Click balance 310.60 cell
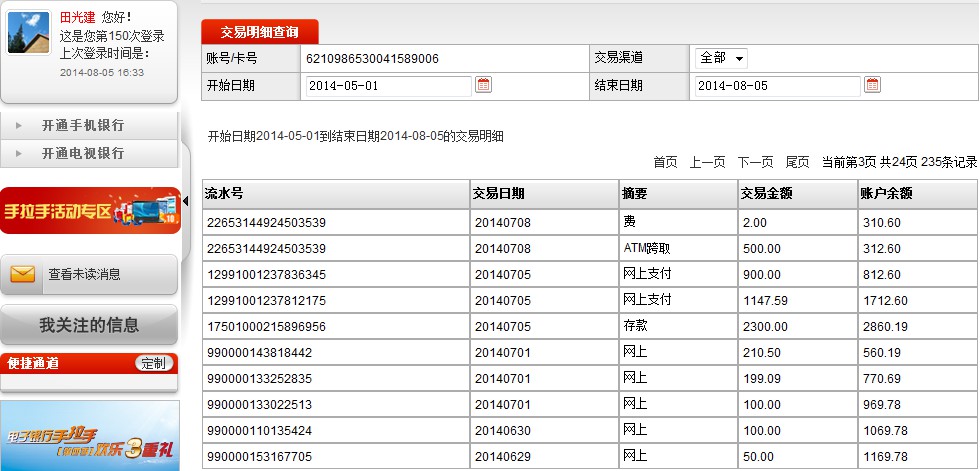 click(918, 222)
